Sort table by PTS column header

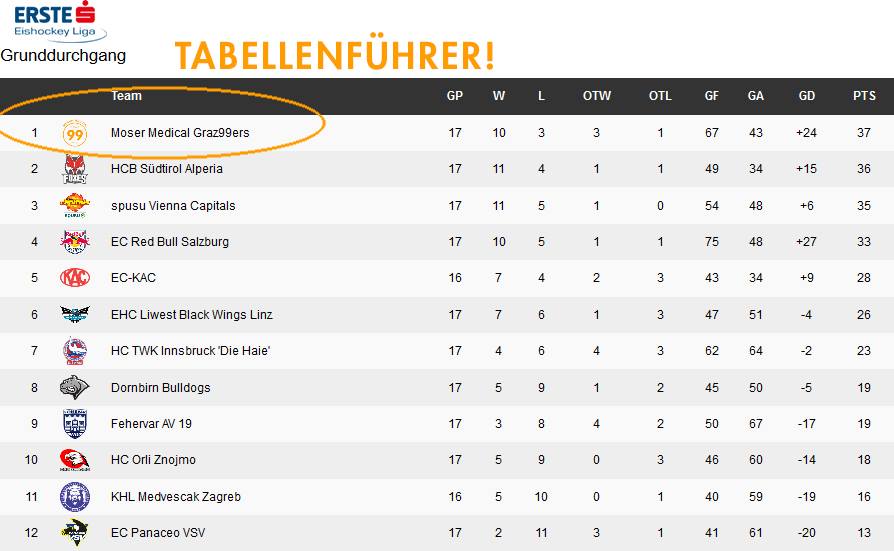click(x=864, y=96)
